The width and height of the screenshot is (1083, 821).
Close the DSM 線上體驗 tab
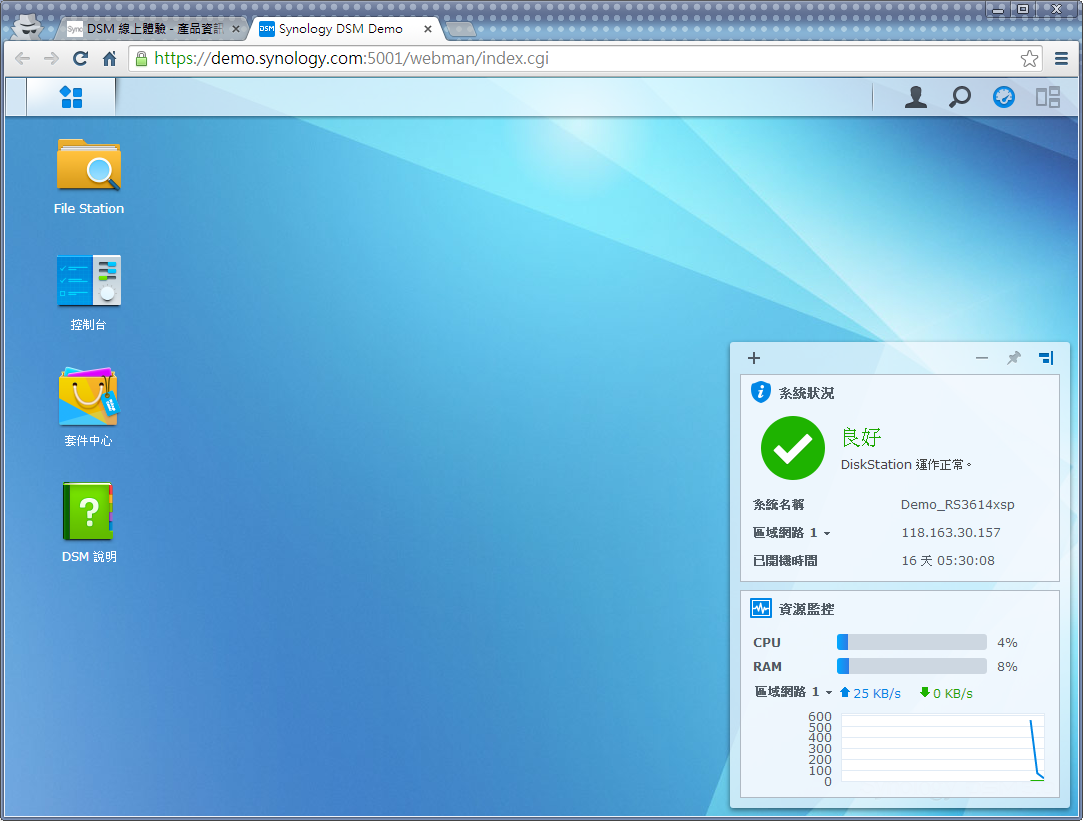[x=236, y=29]
